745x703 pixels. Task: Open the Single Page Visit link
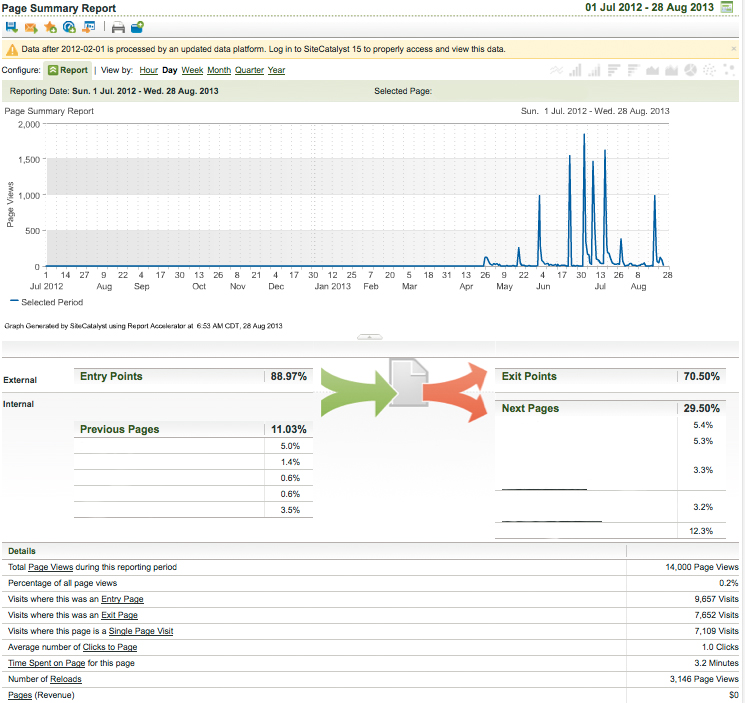(141, 631)
